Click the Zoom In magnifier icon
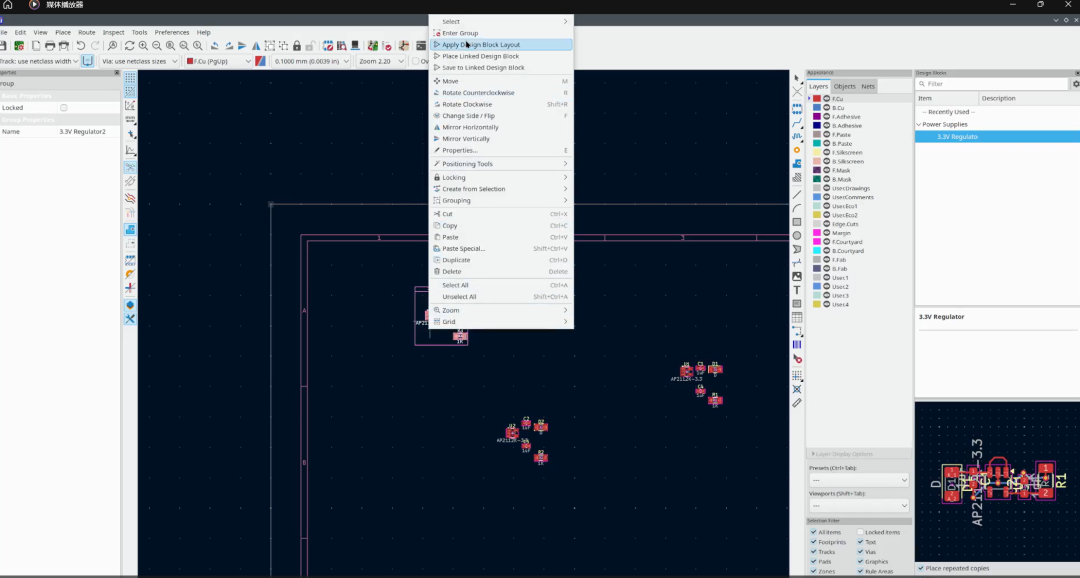1080x578 pixels. (x=143, y=46)
